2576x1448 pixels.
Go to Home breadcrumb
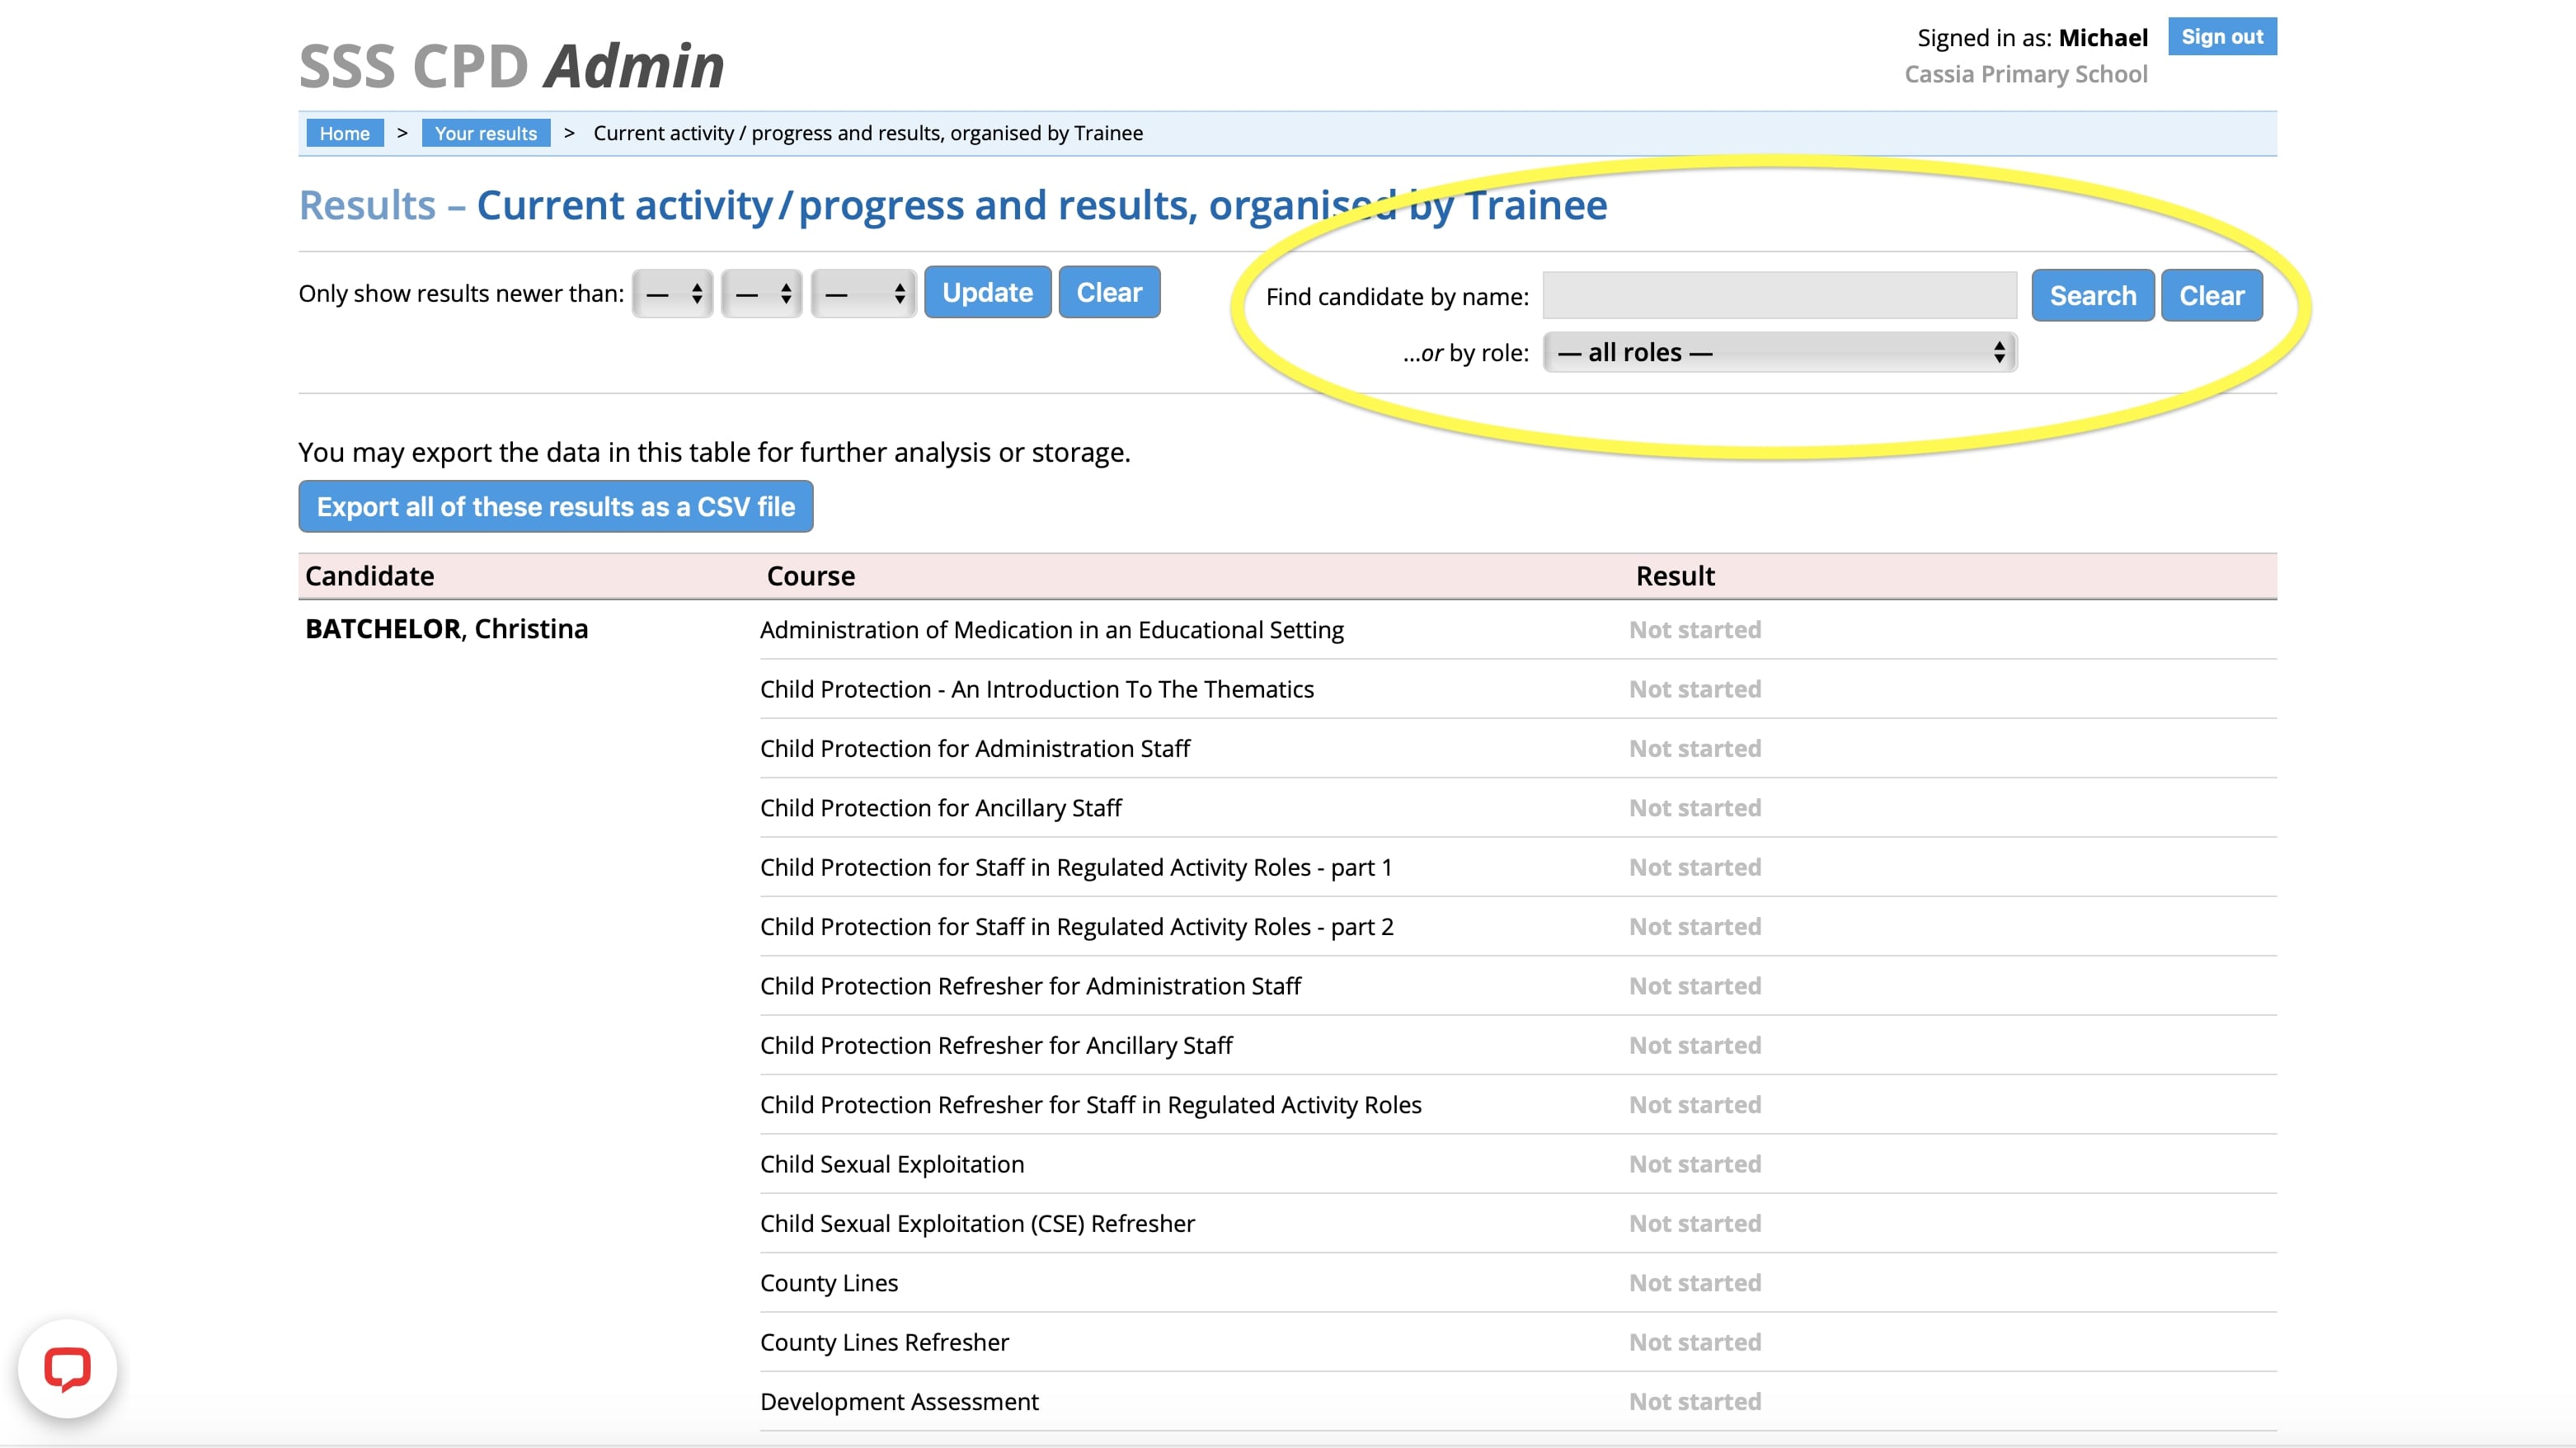pos(344,133)
